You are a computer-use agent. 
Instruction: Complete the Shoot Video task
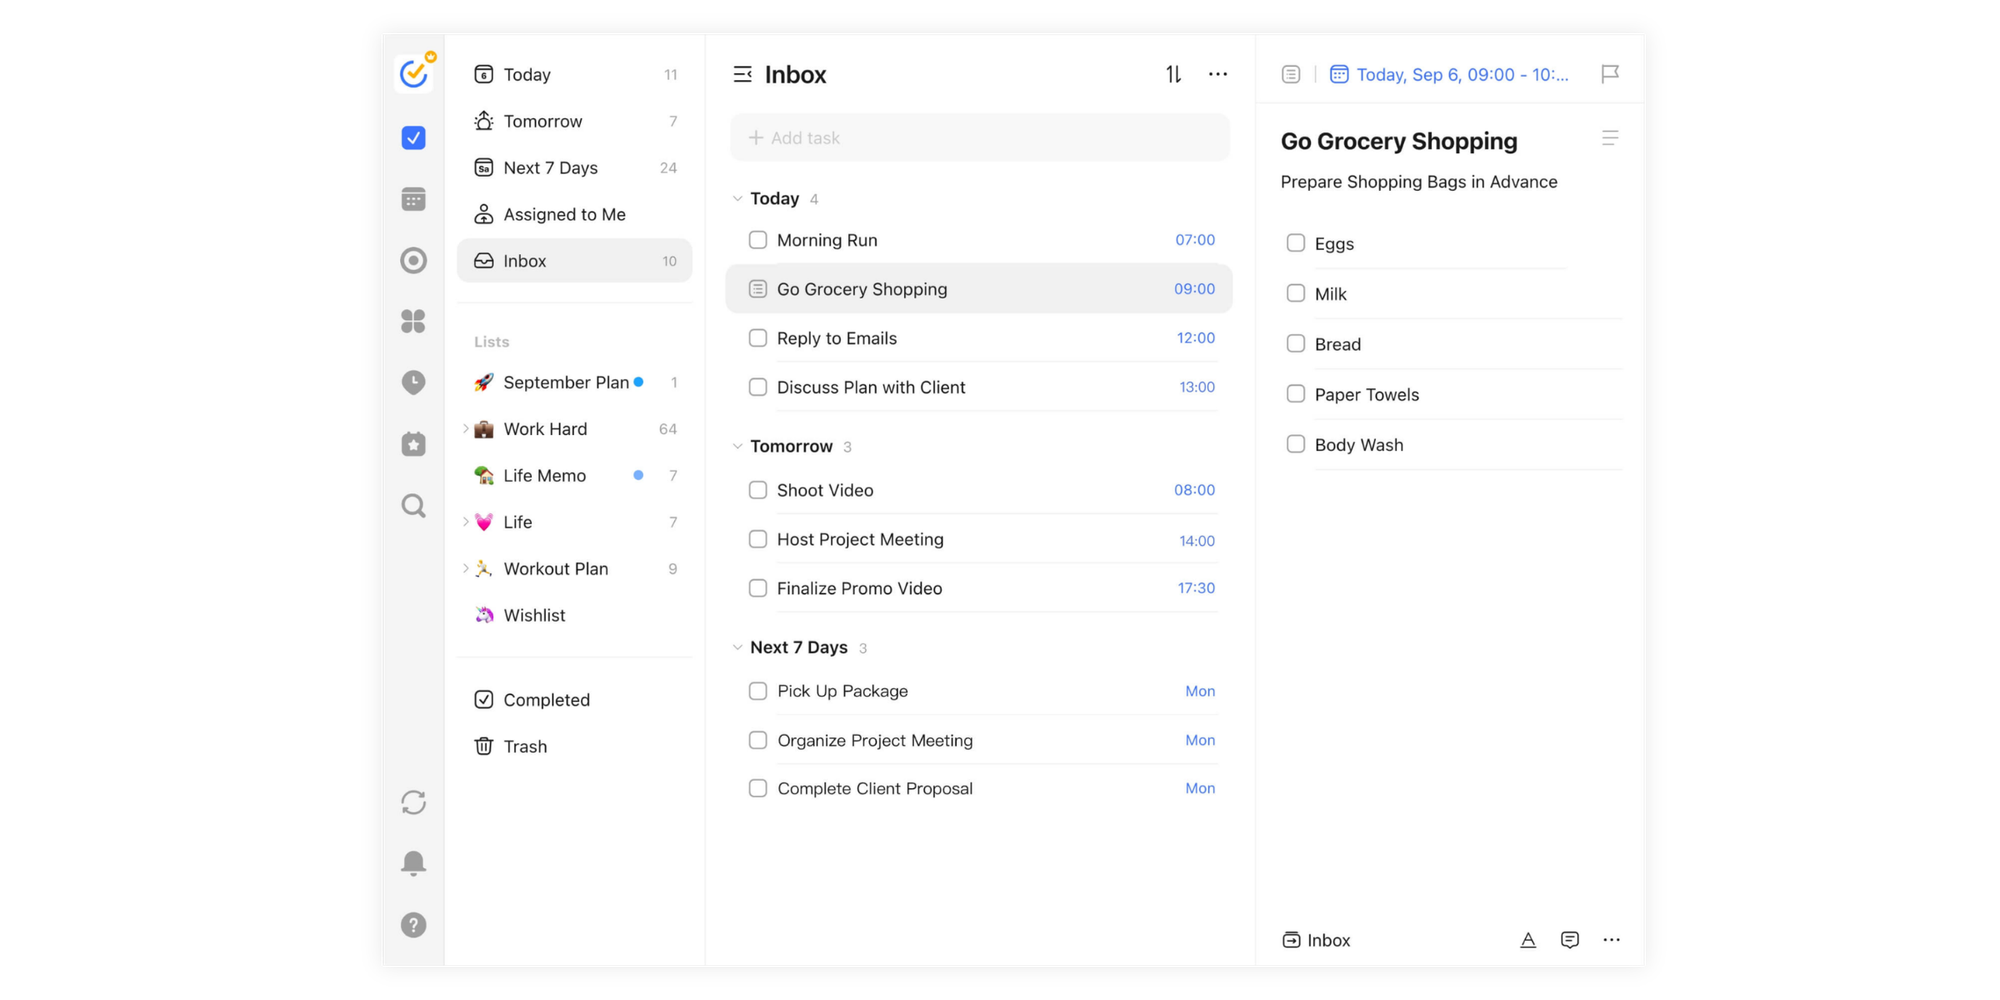point(758,490)
